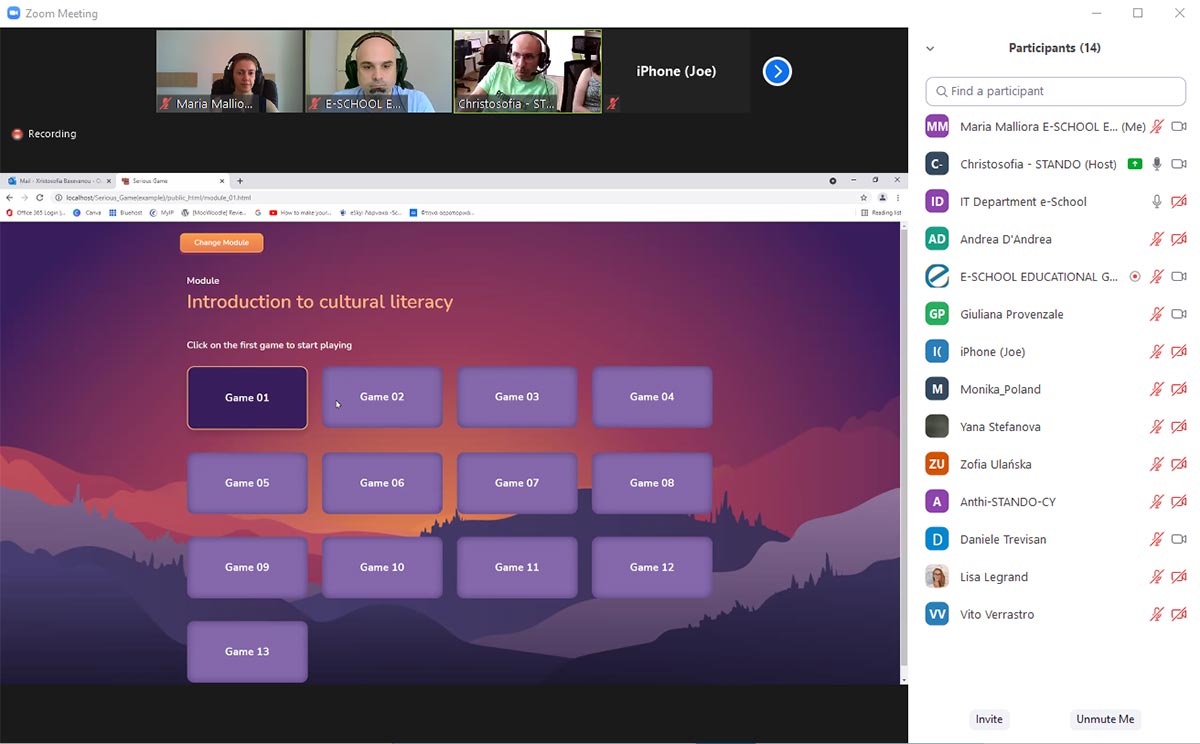The image size is (1200, 744).
Task: Click camera icon next to Giuliana Provenzale
Action: click(1179, 314)
